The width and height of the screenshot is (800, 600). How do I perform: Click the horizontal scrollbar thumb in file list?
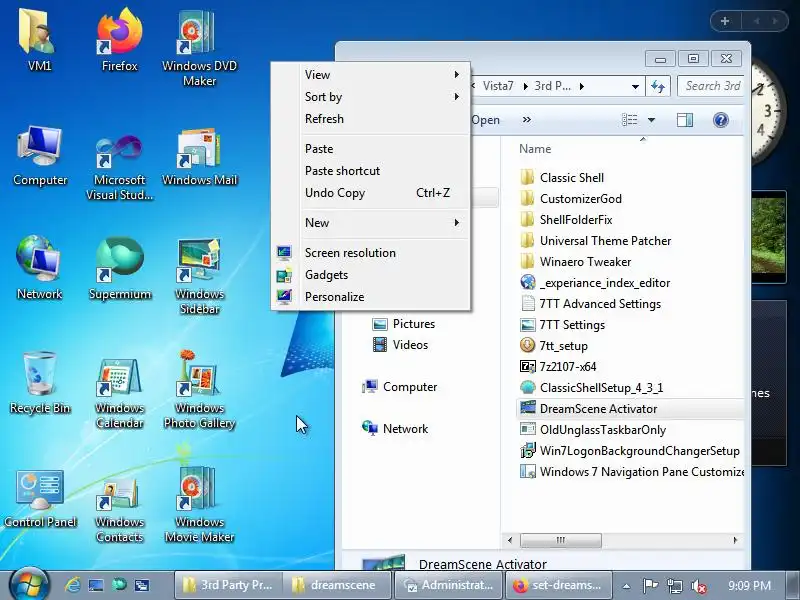pos(561,540)
